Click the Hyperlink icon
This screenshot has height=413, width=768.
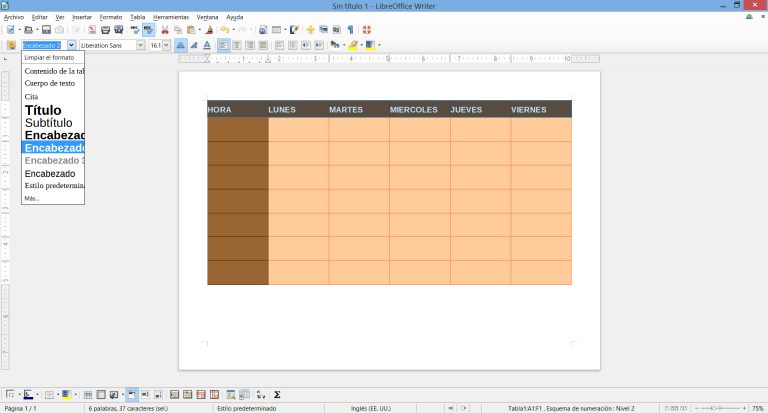pyautogui.click(x=263, y=30)
